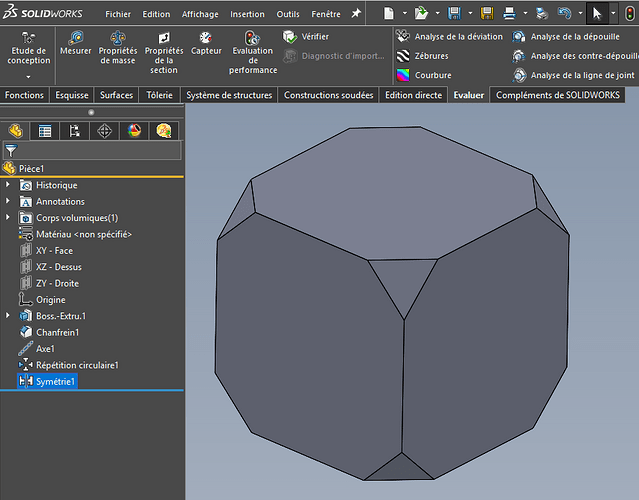639x500 pixels.
Task: Click the Etude de conception icon
Action: tap(28, 38)
